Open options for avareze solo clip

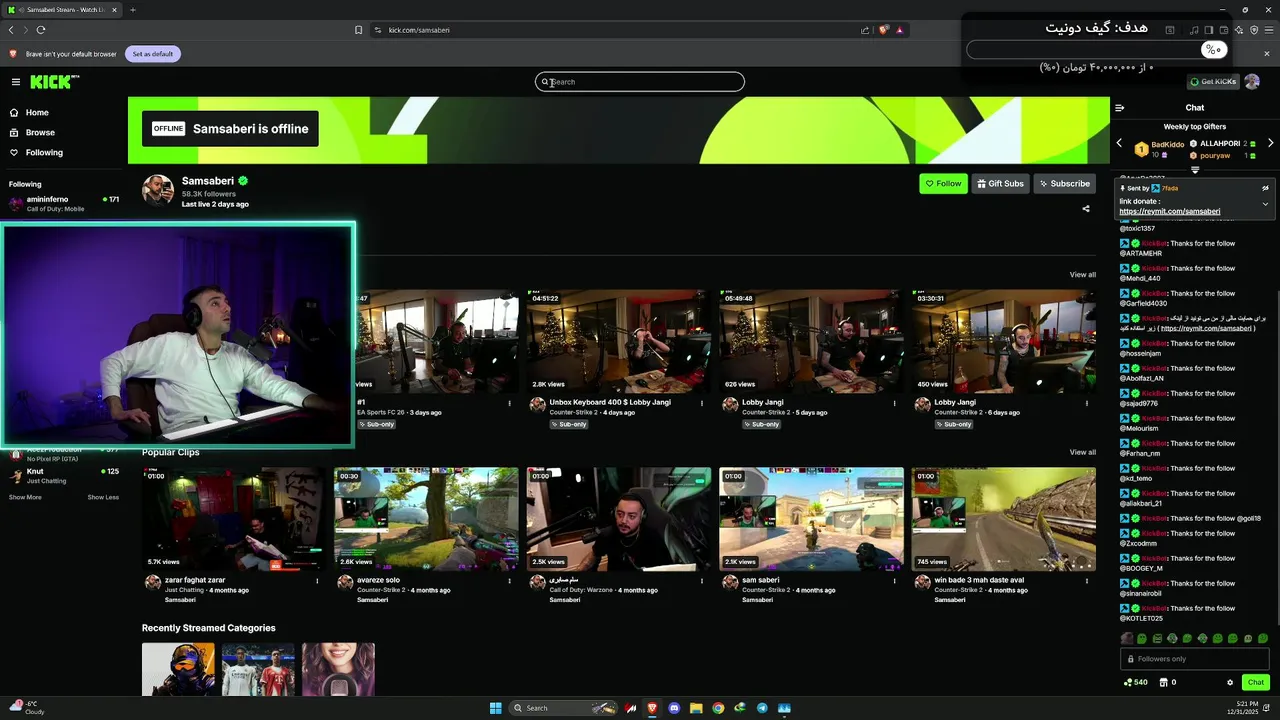510,581
